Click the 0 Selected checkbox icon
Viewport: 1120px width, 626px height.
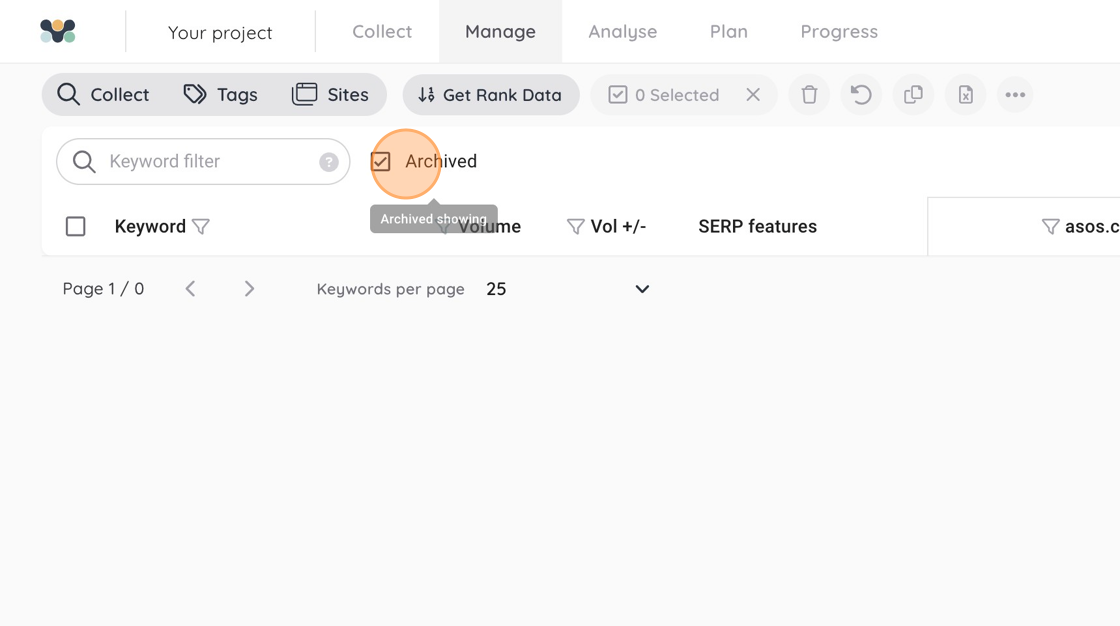[618, 94]
